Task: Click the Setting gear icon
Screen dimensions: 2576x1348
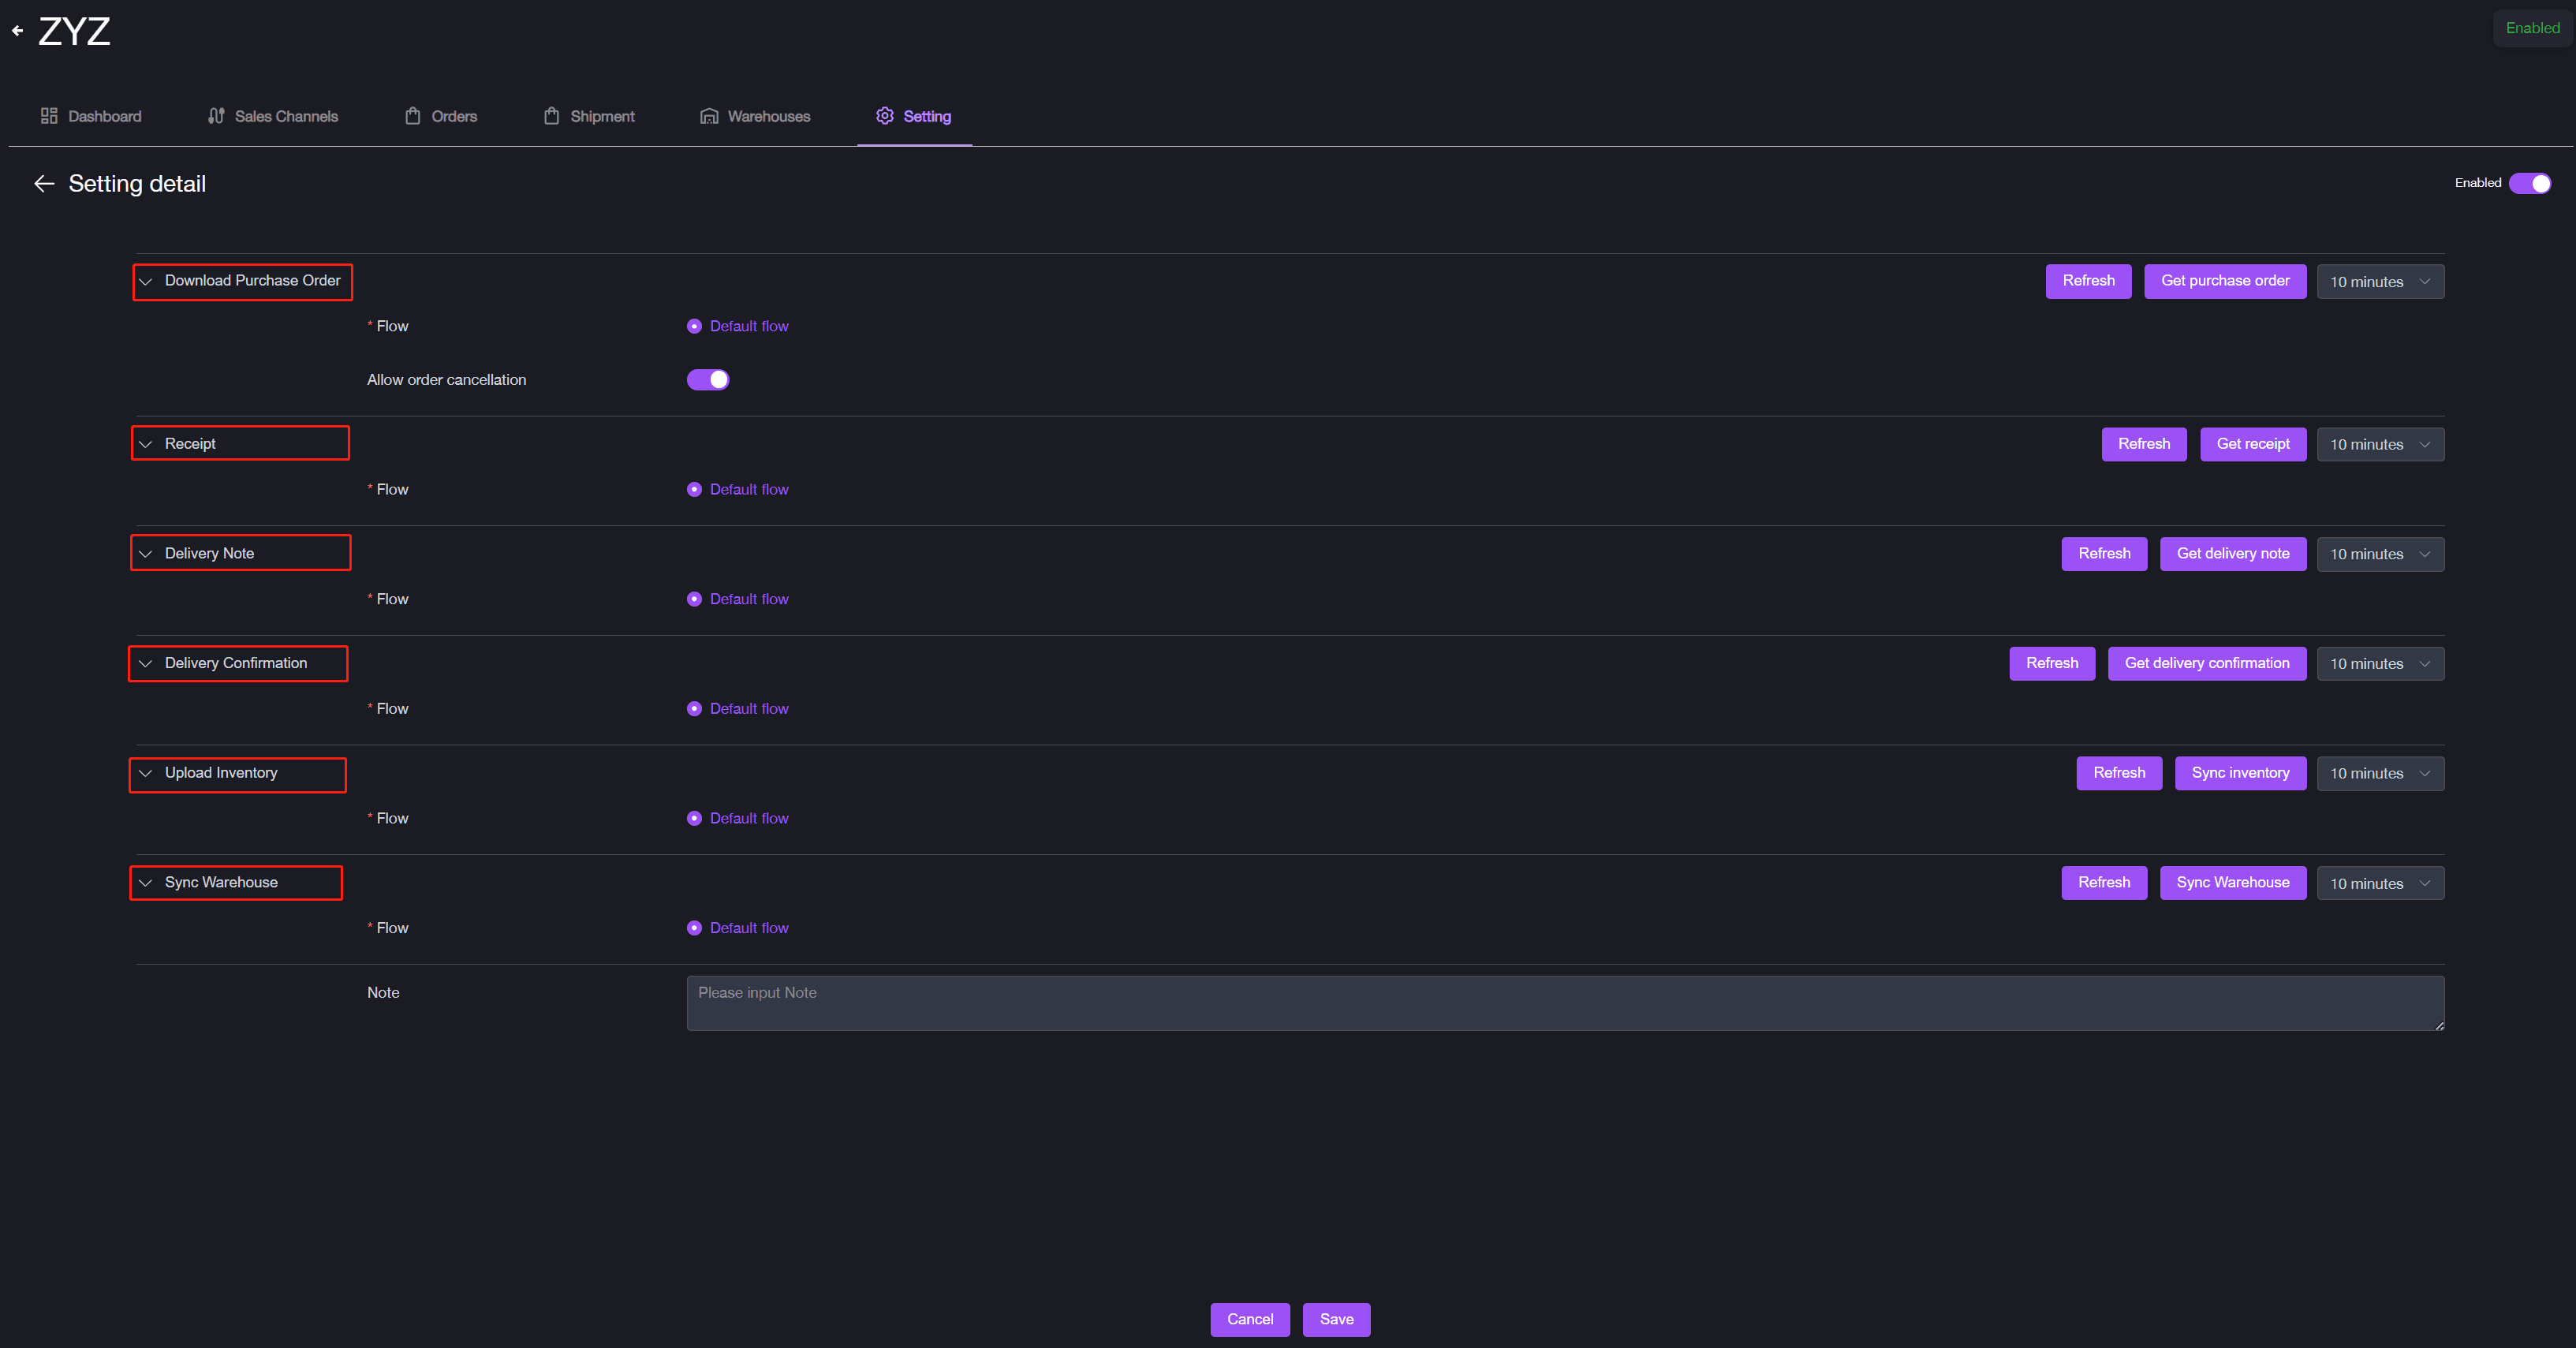Action: [x=884, y=116]
